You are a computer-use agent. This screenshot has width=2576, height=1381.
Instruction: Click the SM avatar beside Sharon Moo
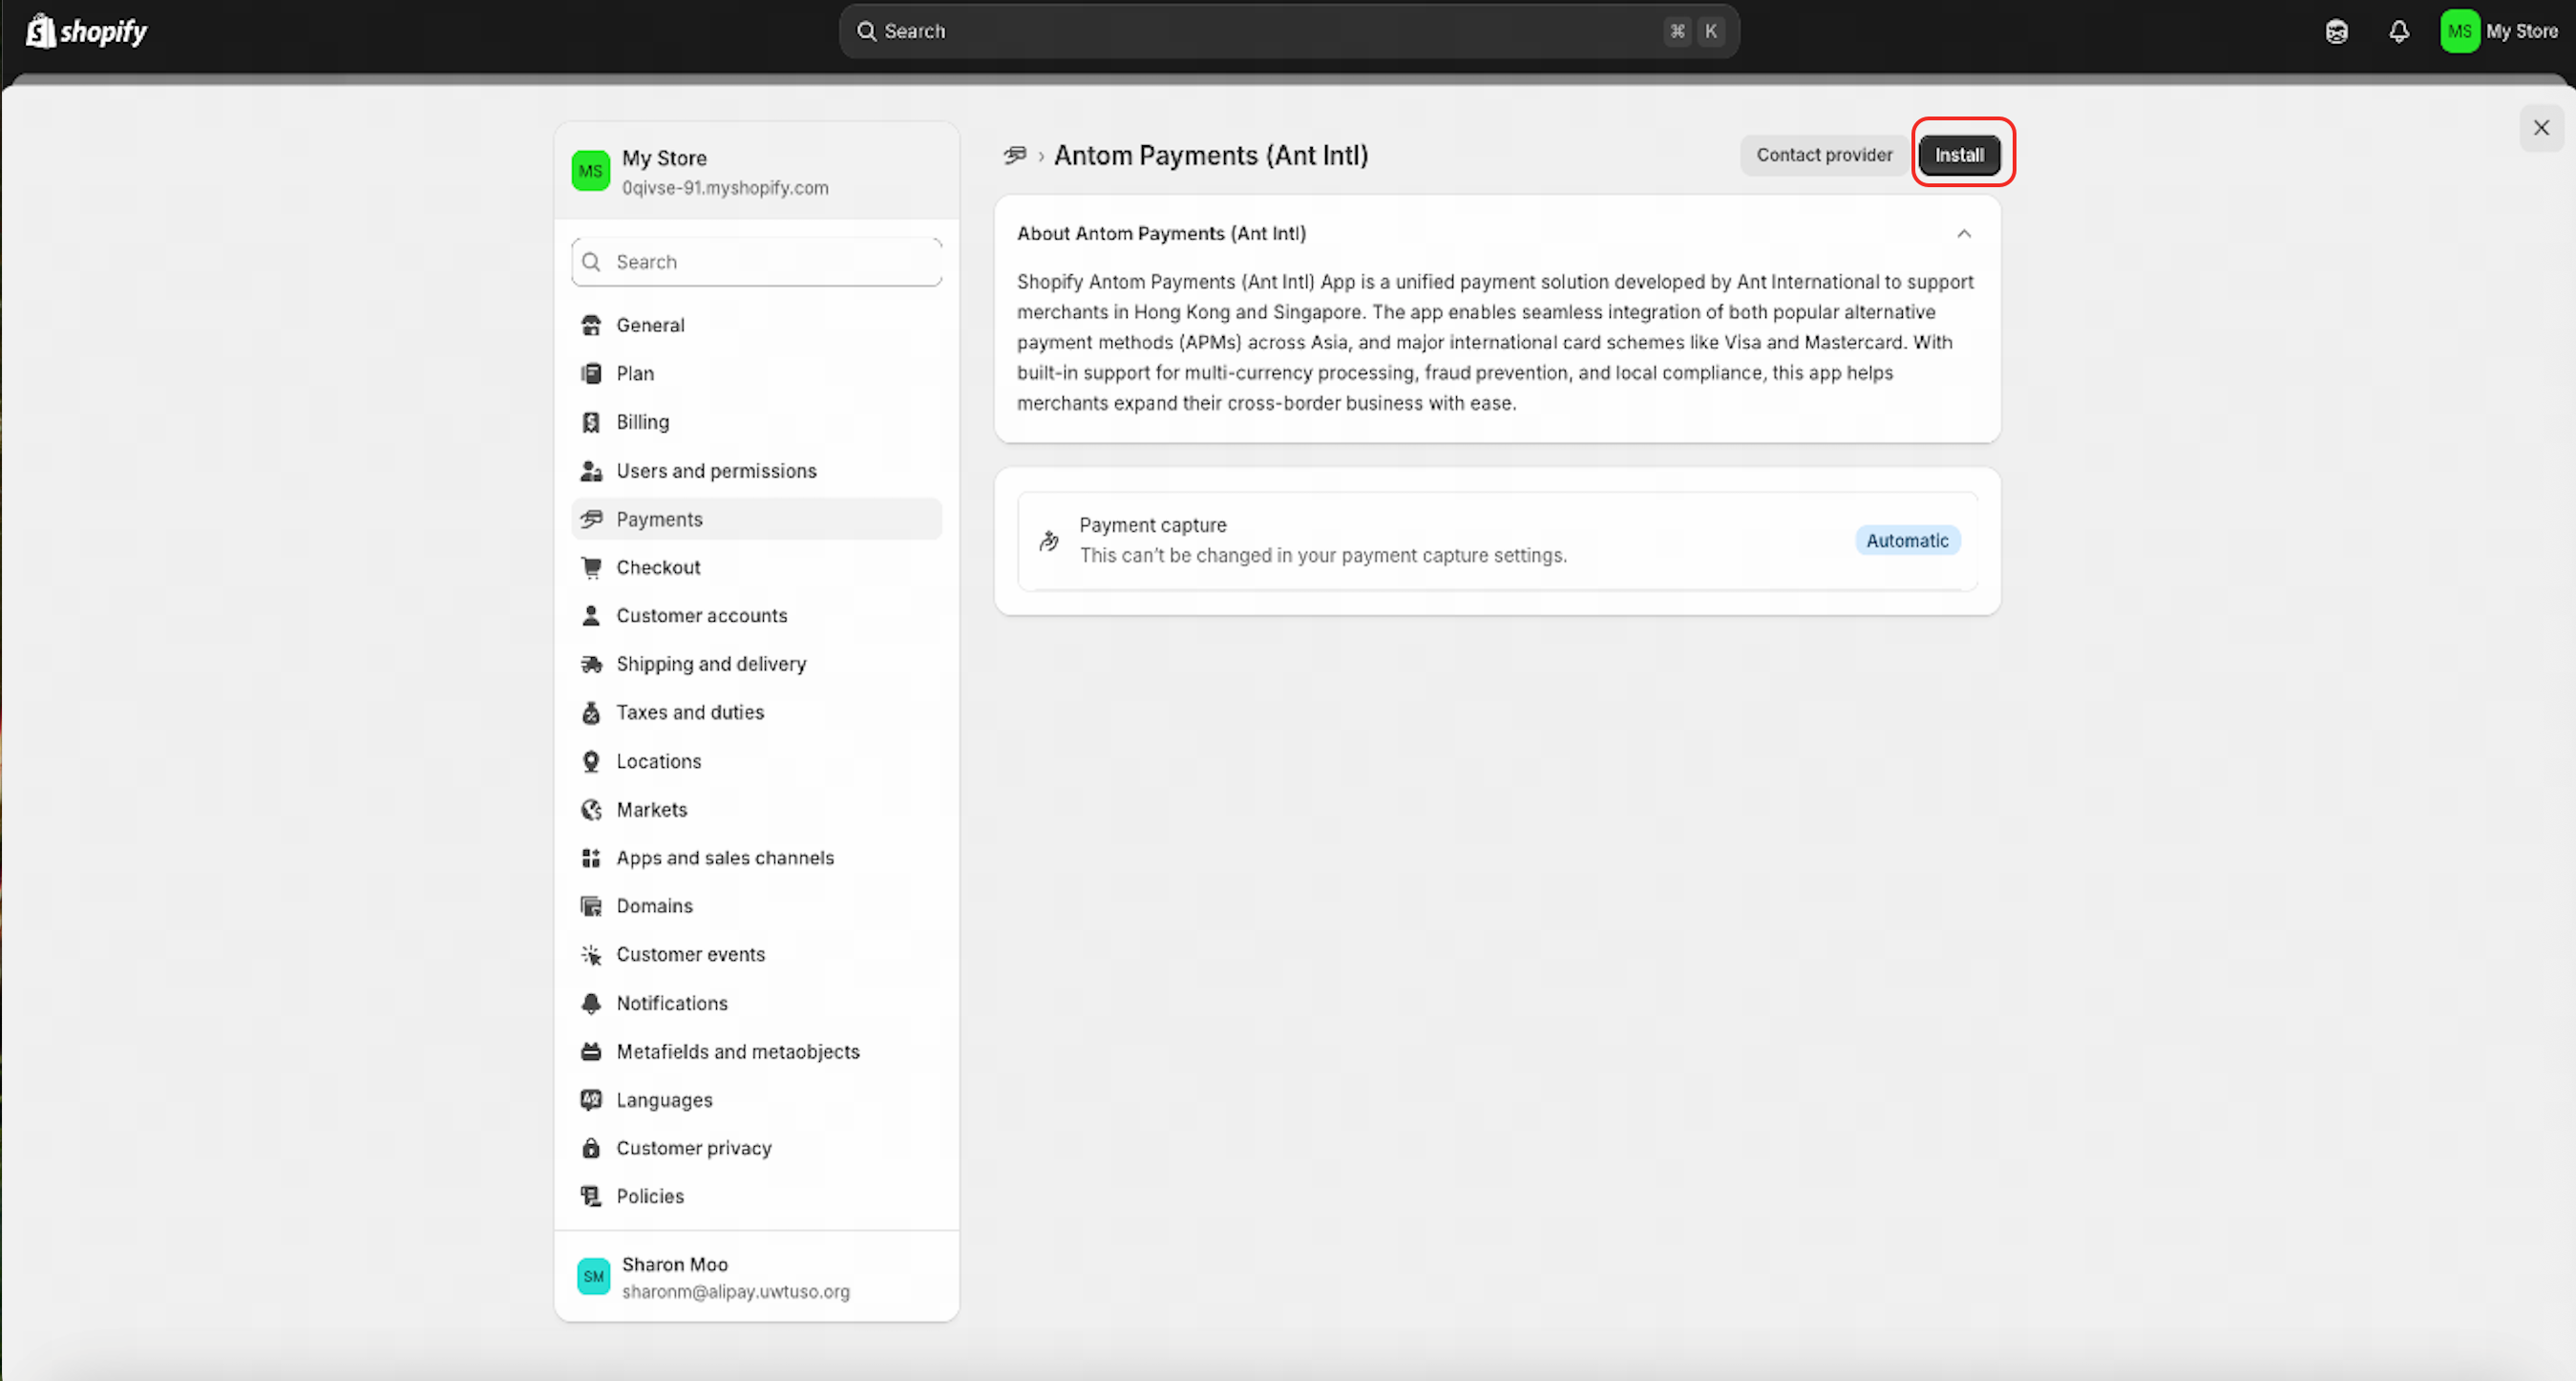tap(594, 1277)
